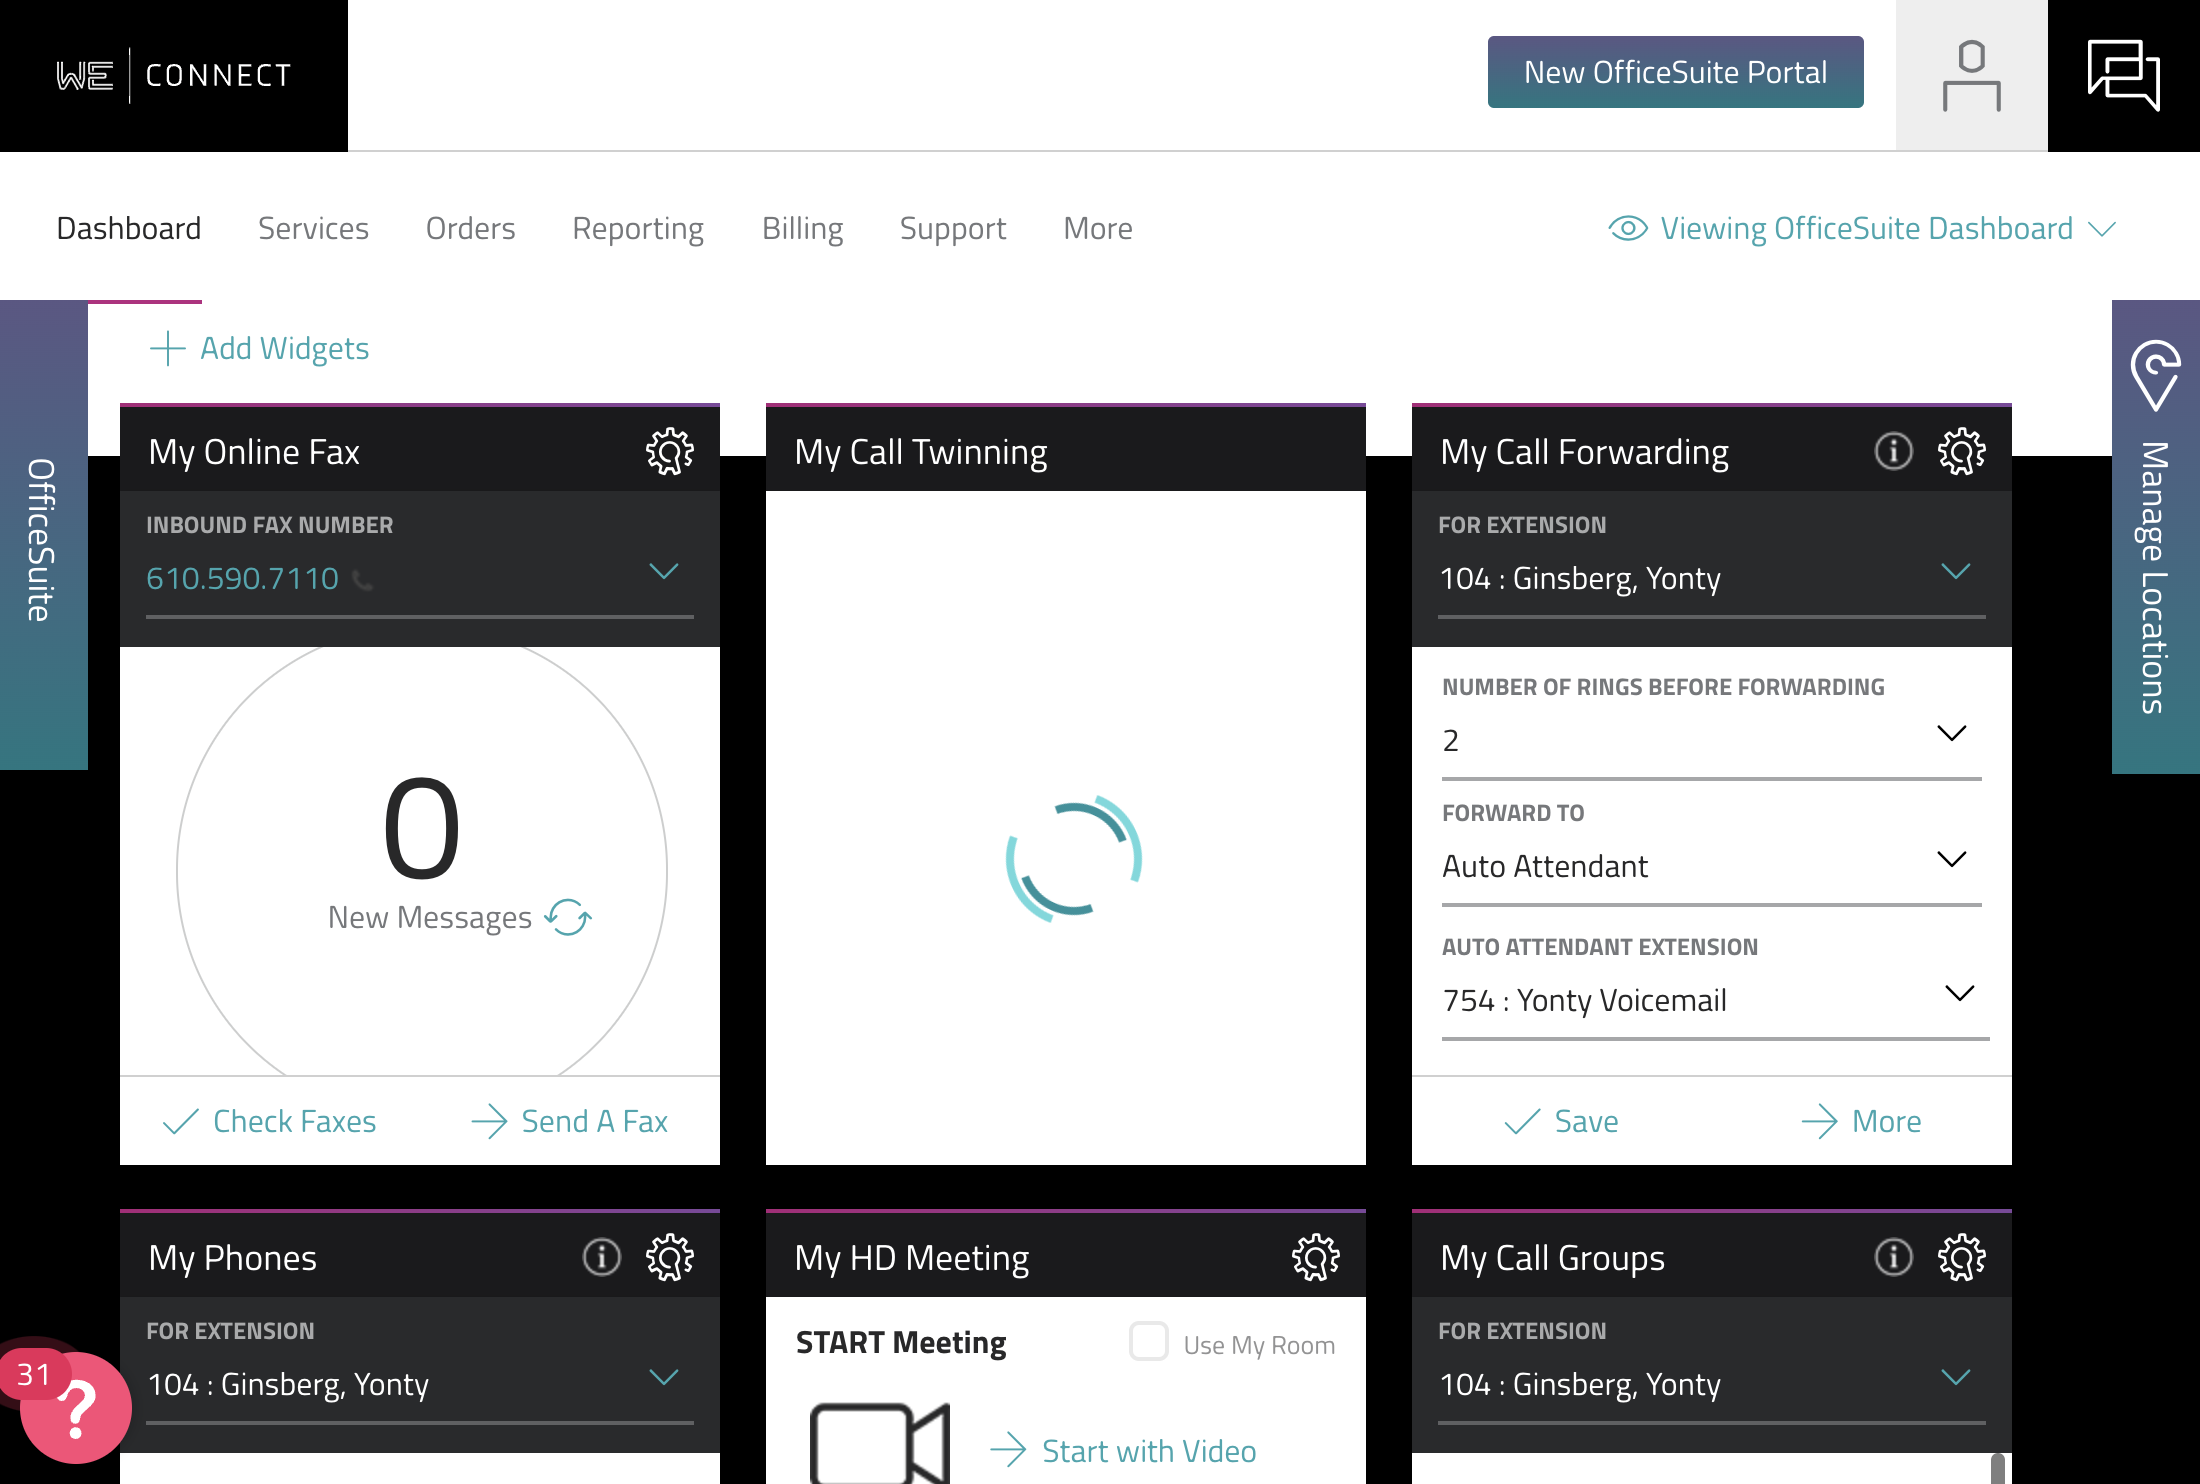Click Check Faxes link

[x=270, y=1121]
